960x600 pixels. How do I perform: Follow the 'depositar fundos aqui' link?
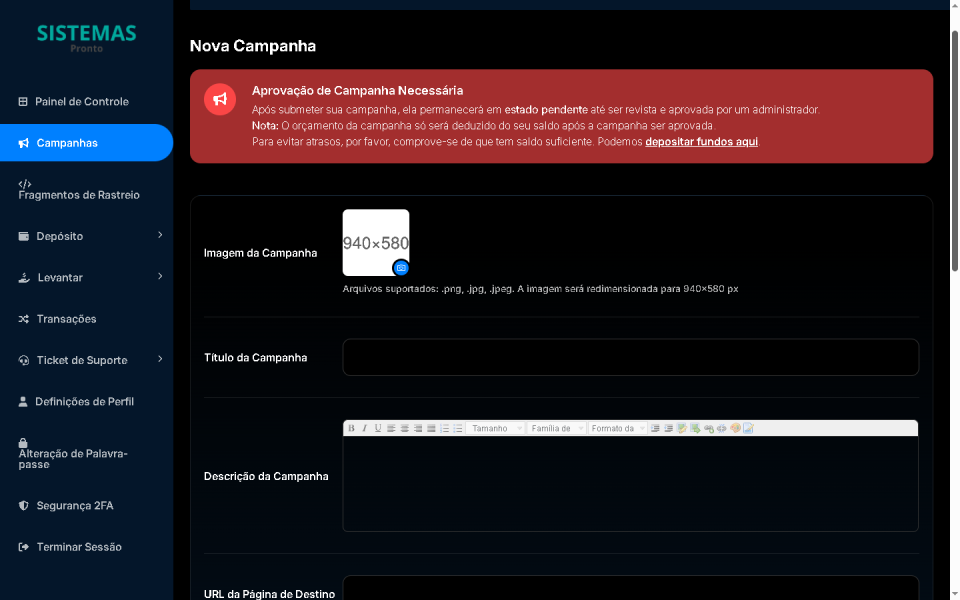(701, 142)
